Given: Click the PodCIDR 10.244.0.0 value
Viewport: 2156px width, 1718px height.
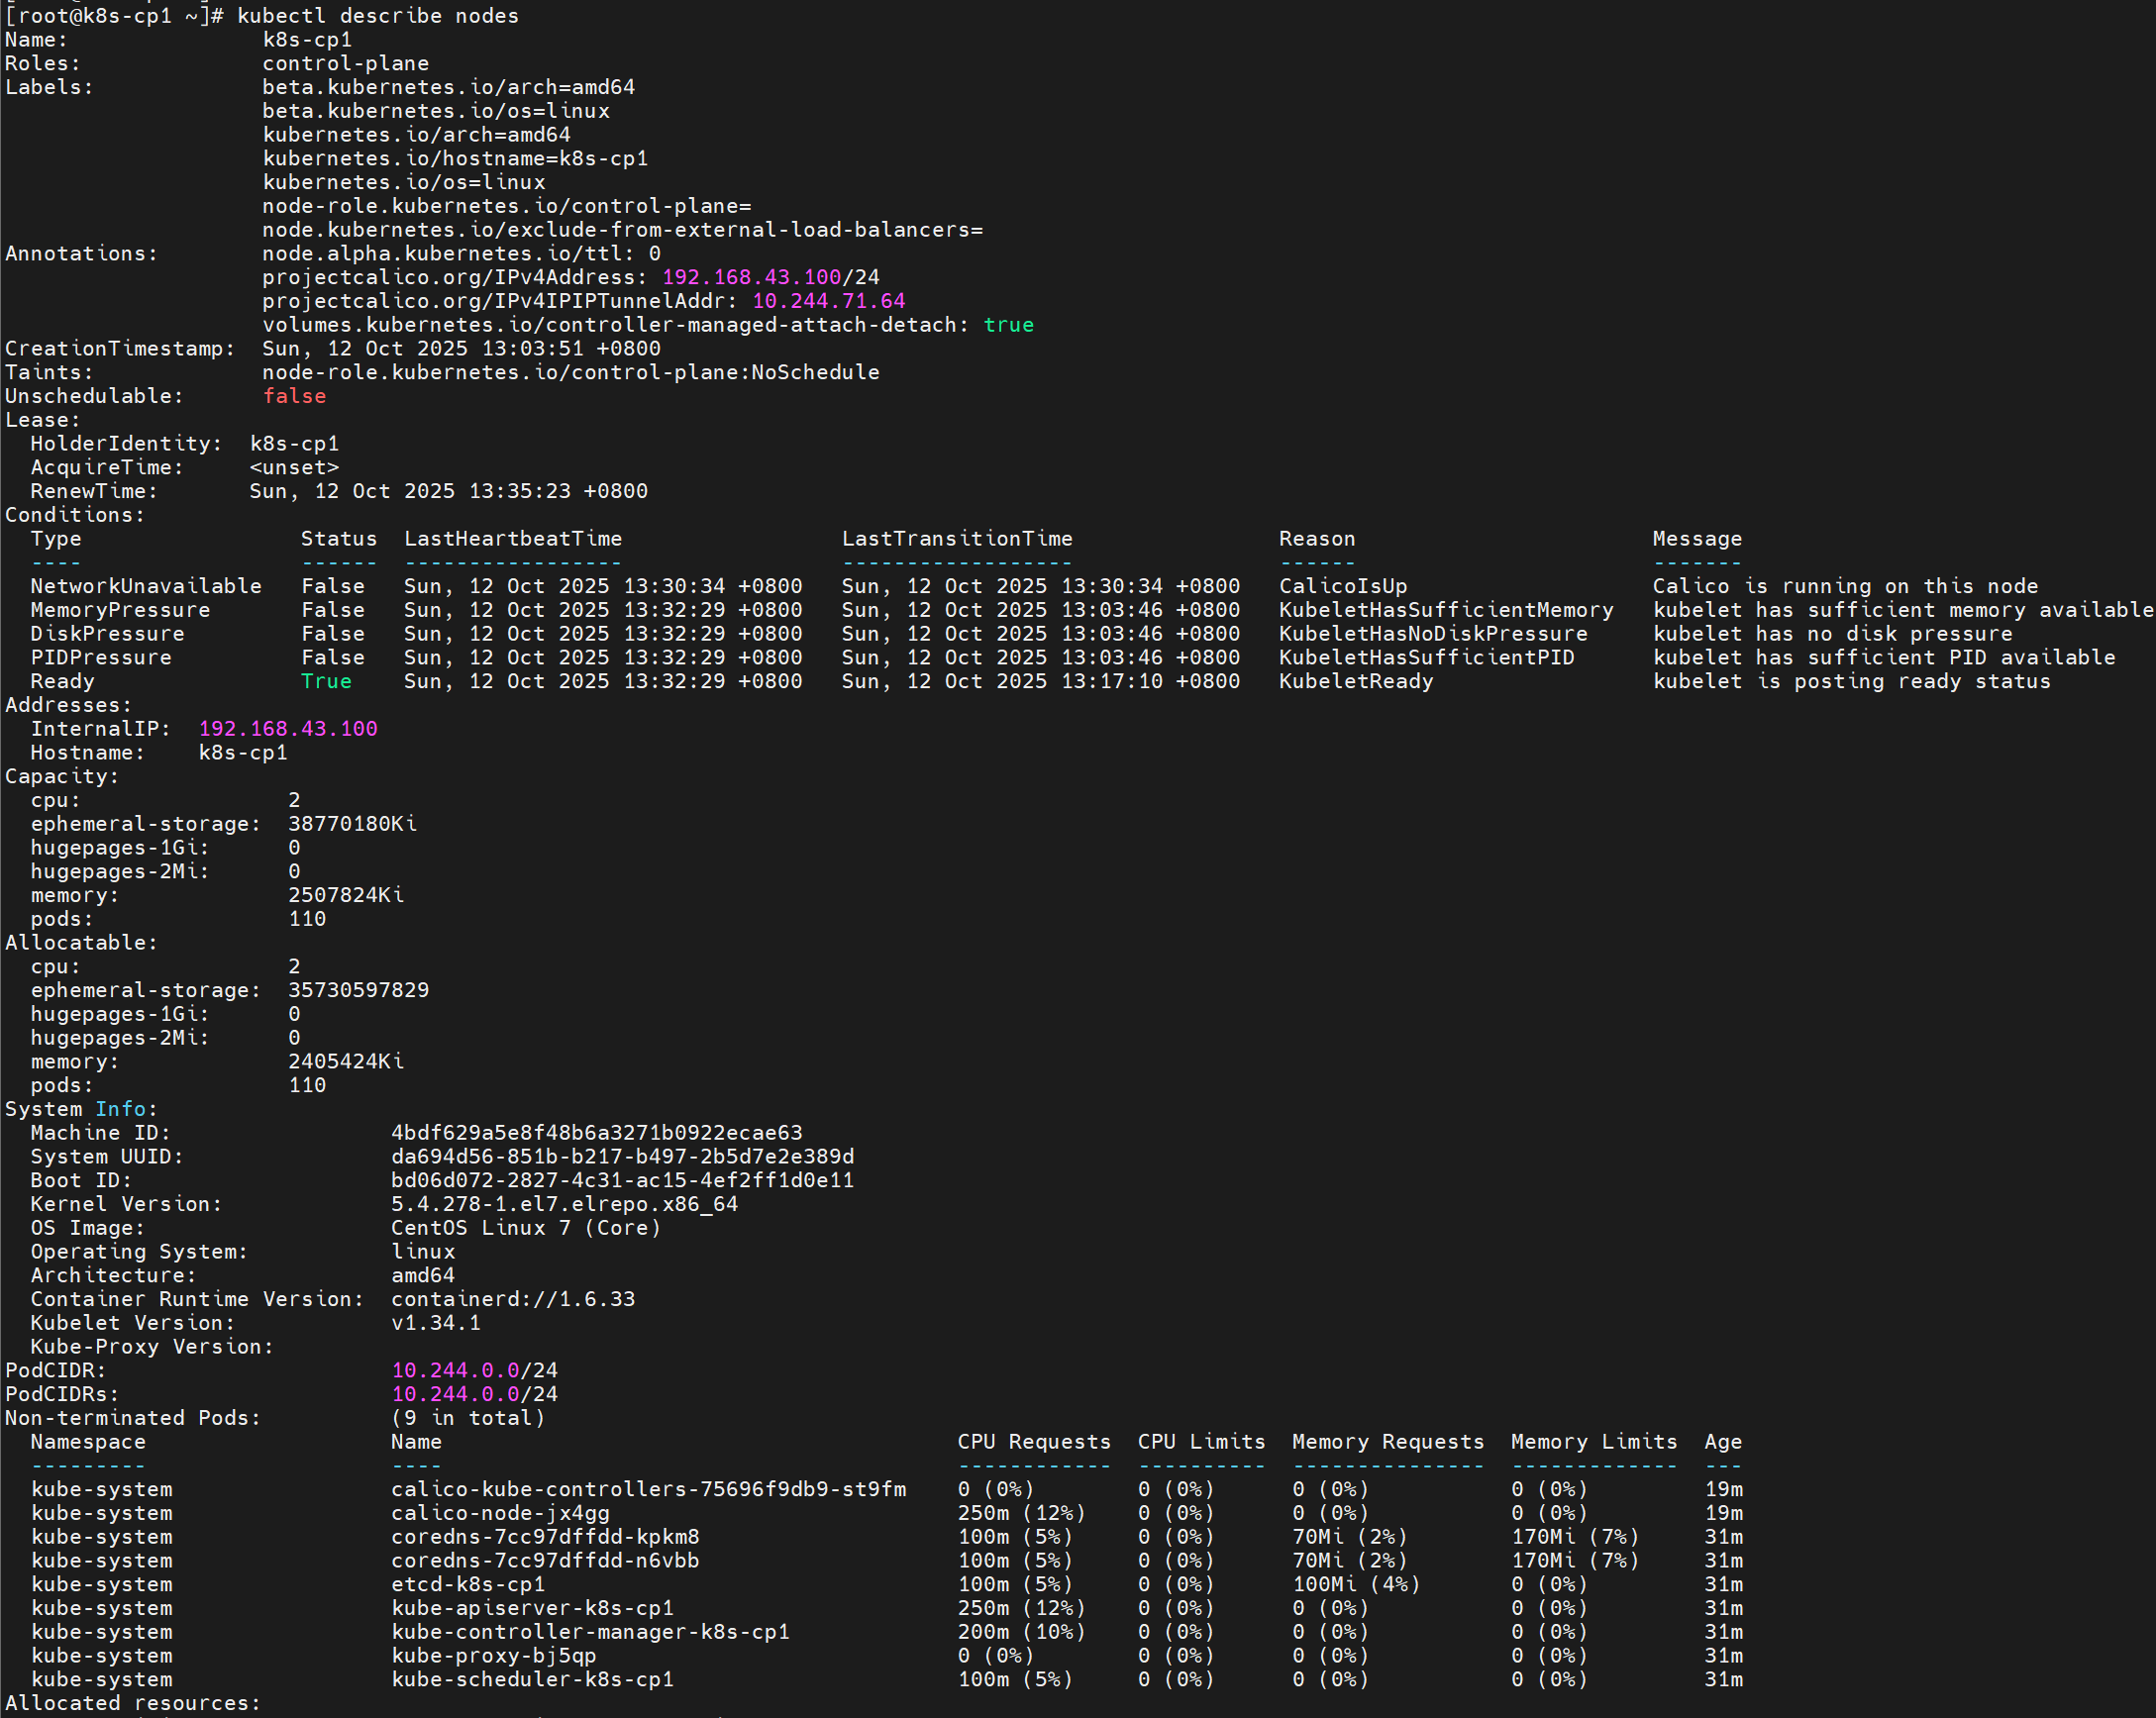Looking at the screenshot, I should [x=455, y=1370].
